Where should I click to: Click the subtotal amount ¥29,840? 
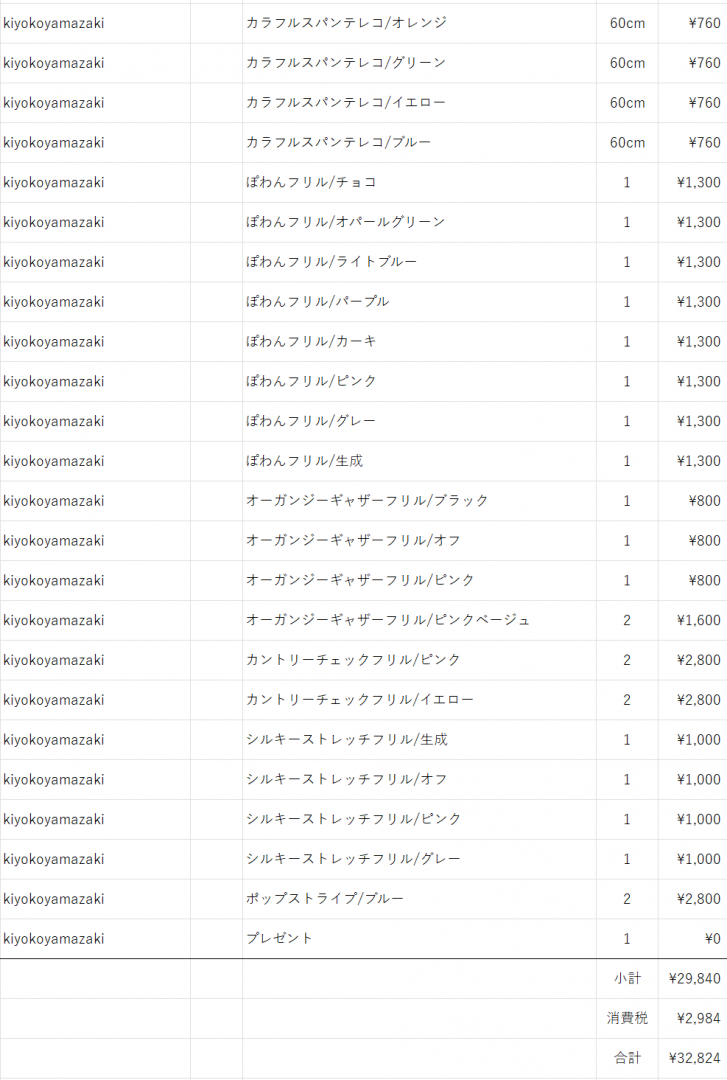[x=693, y=979]
